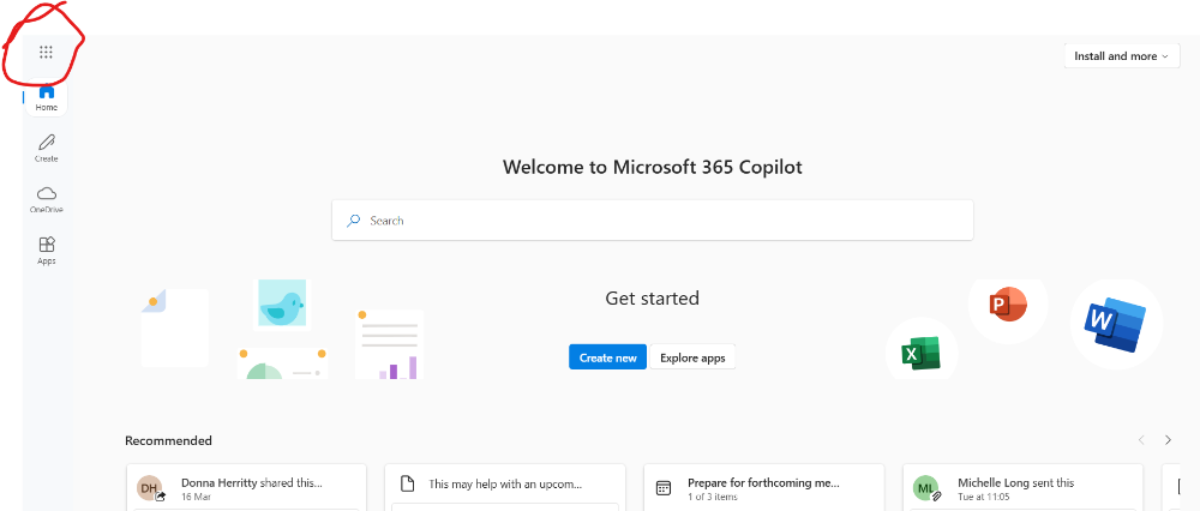Click the Word app icon

(x=1114, y=324)
